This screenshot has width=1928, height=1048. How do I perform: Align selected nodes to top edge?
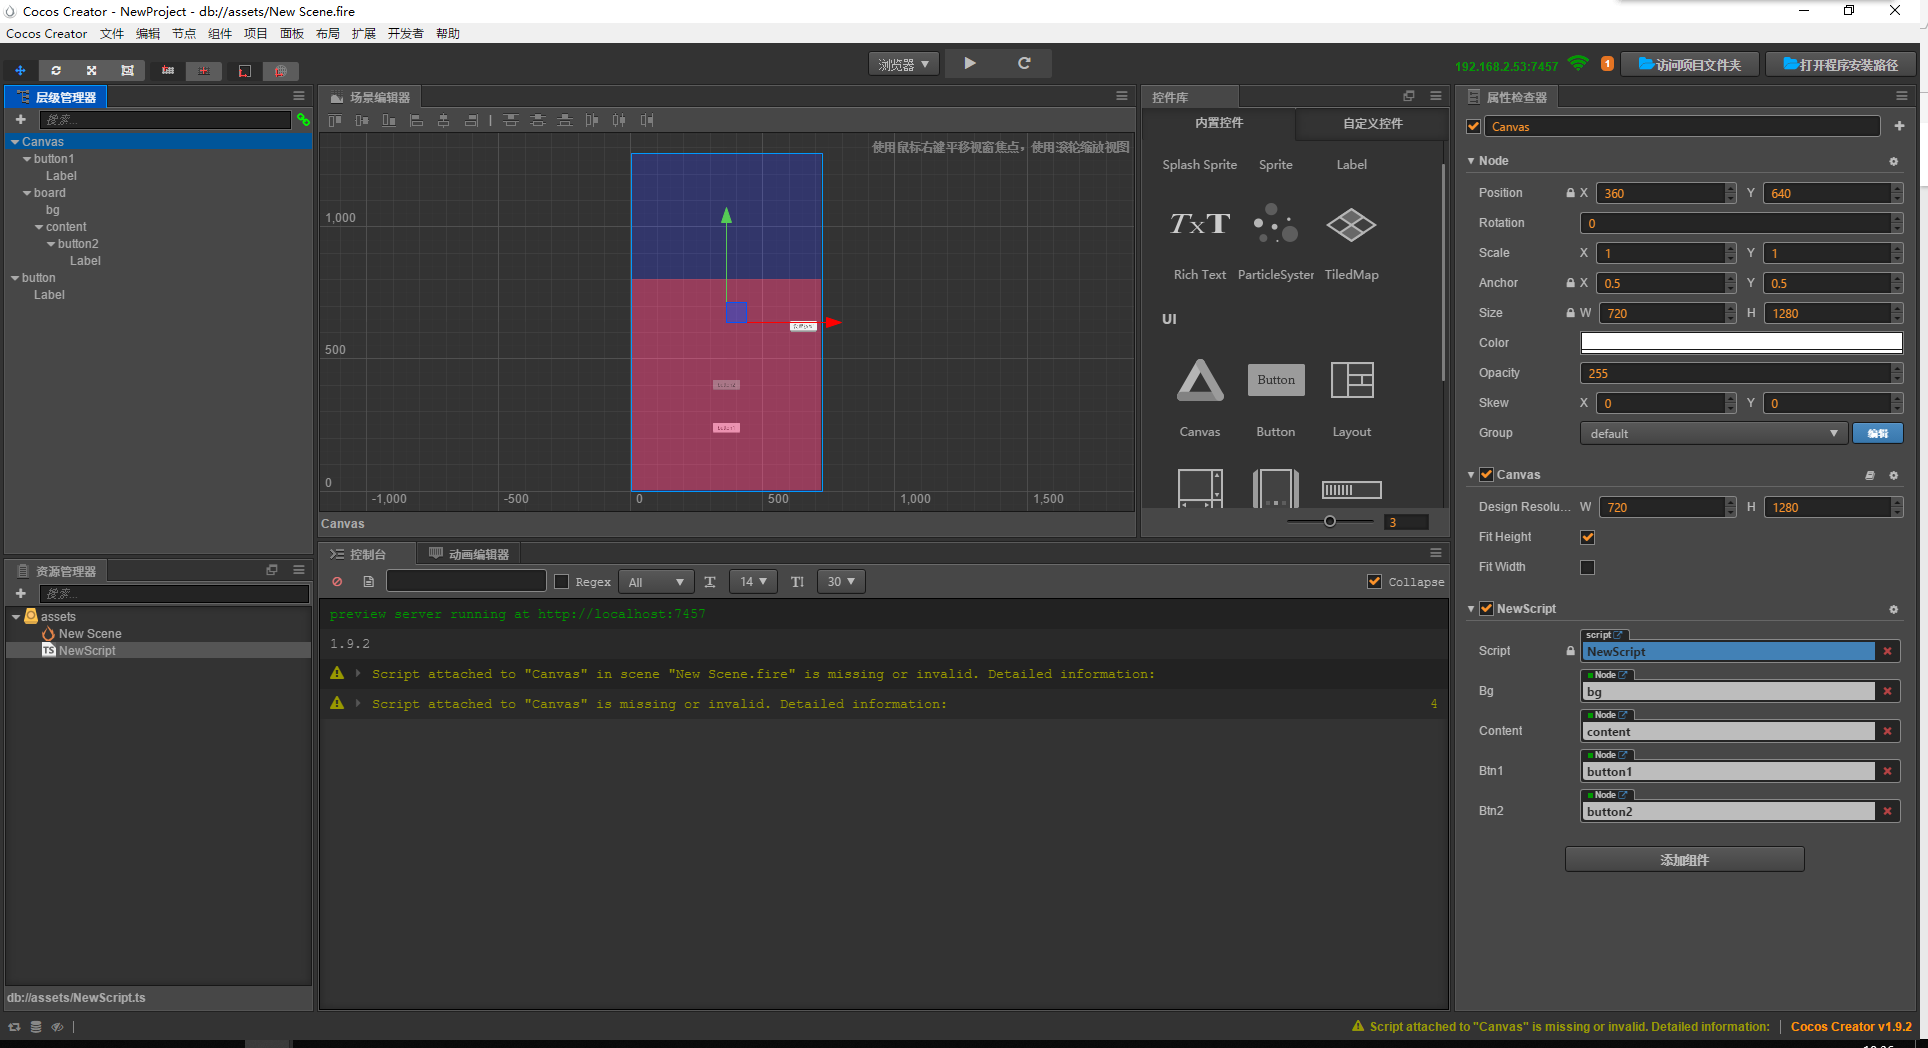point(335,120)
